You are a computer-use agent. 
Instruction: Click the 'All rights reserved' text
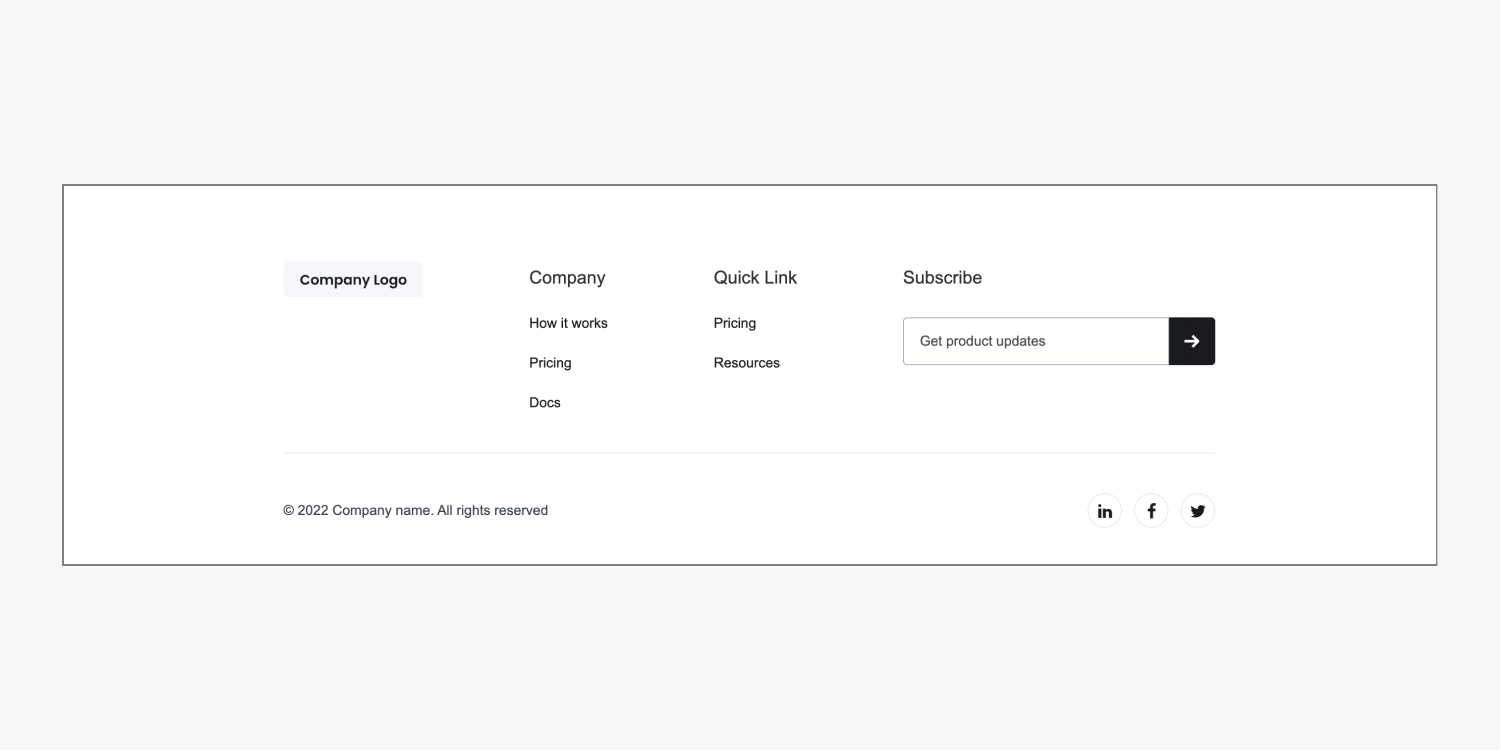pos(492,511)
